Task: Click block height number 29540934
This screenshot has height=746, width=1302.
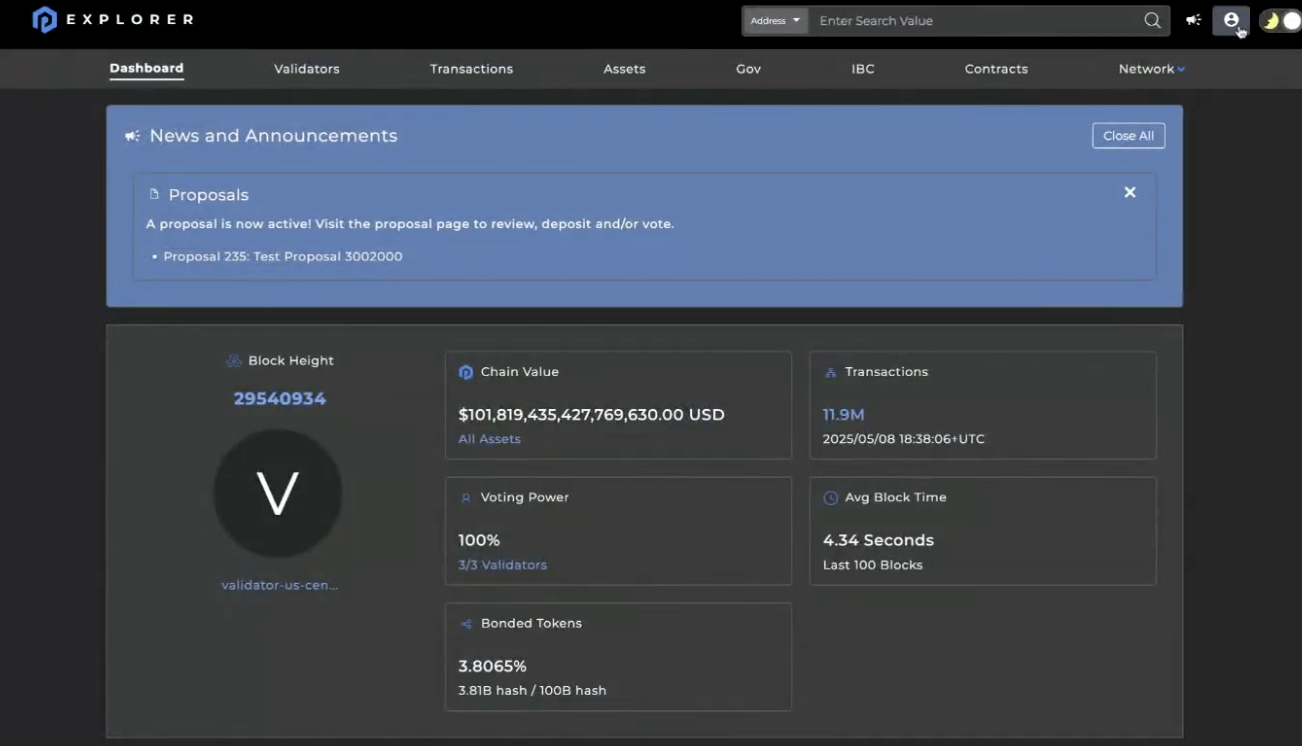Action: point(280,399)
